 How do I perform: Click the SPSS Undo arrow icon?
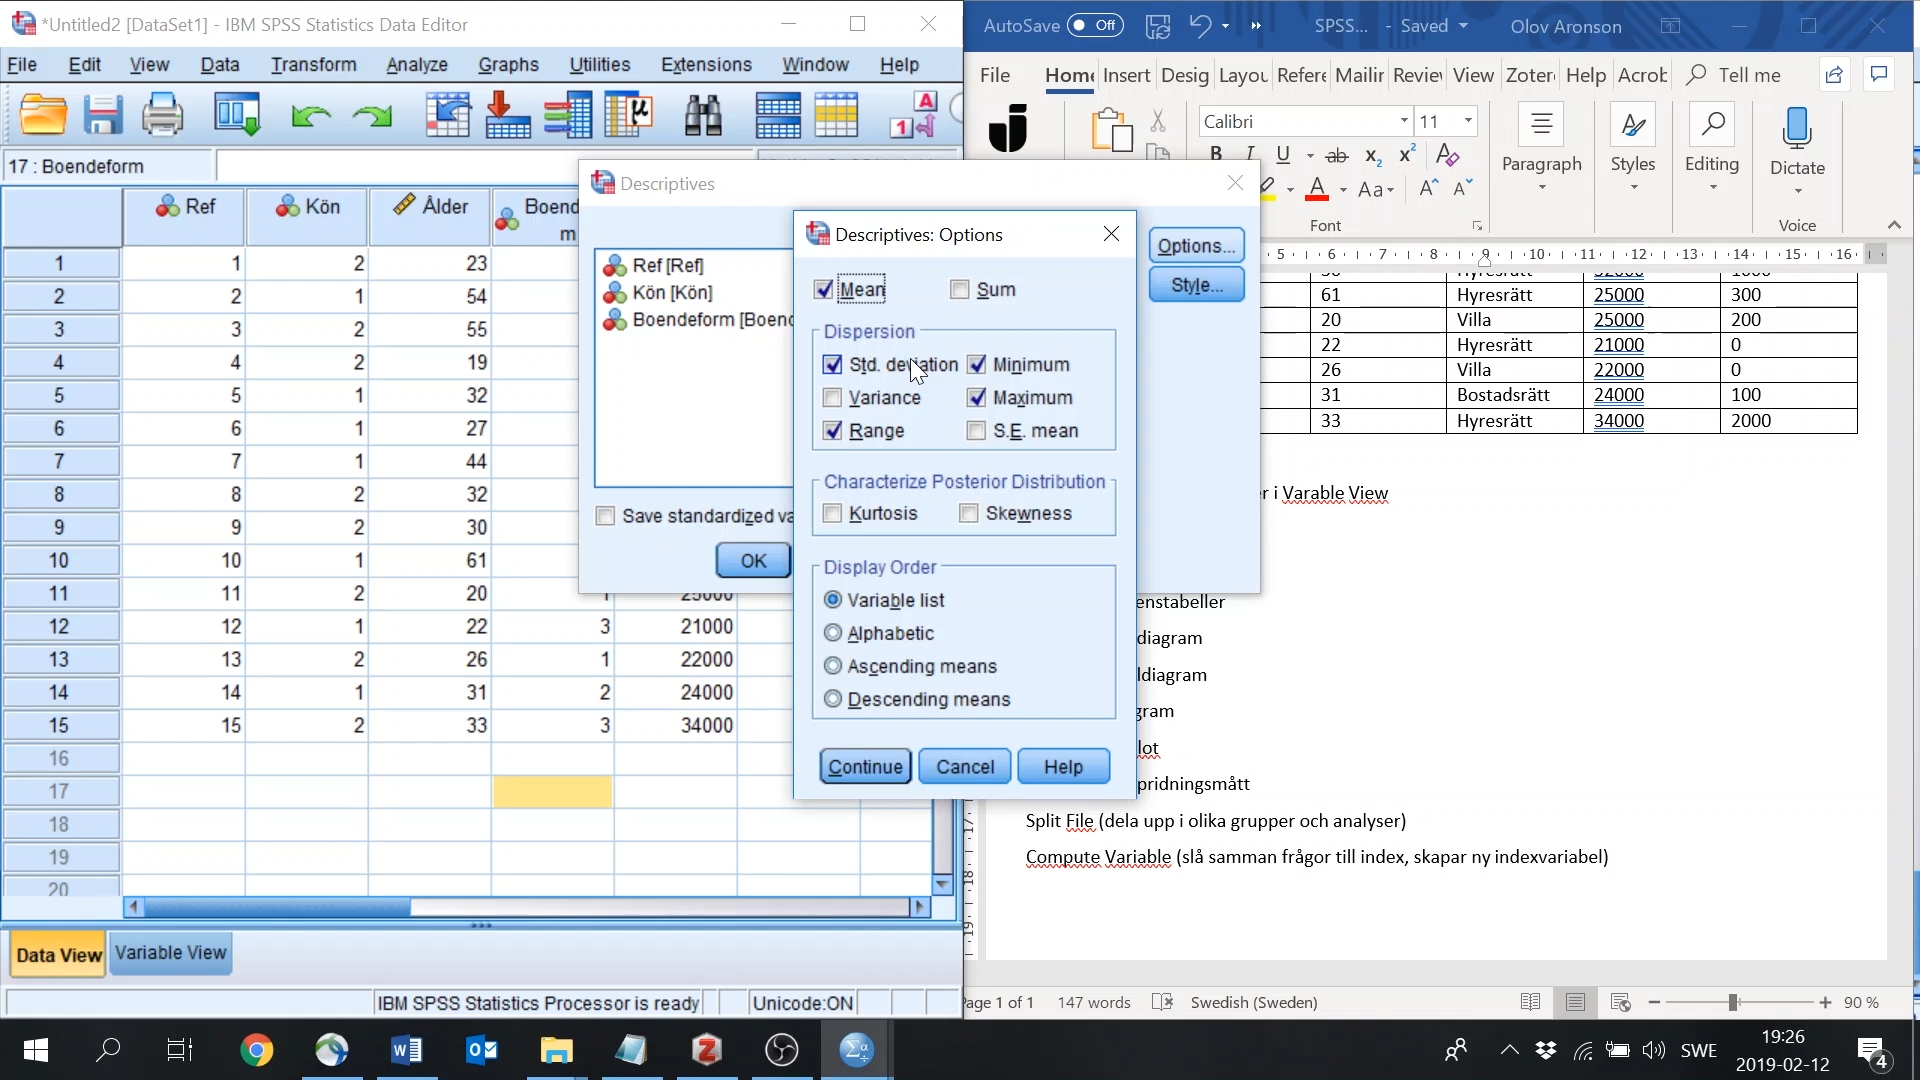pos(311,117)
